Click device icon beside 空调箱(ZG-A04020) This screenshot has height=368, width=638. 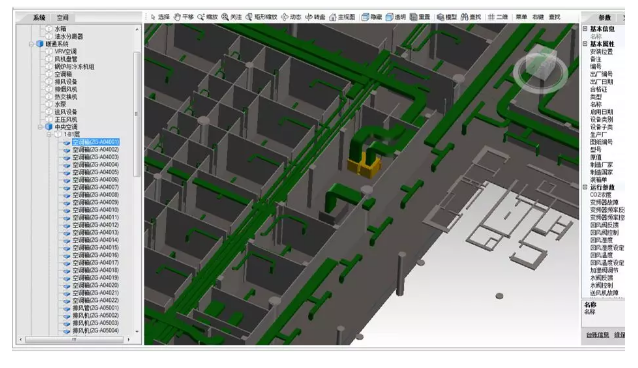67,286
